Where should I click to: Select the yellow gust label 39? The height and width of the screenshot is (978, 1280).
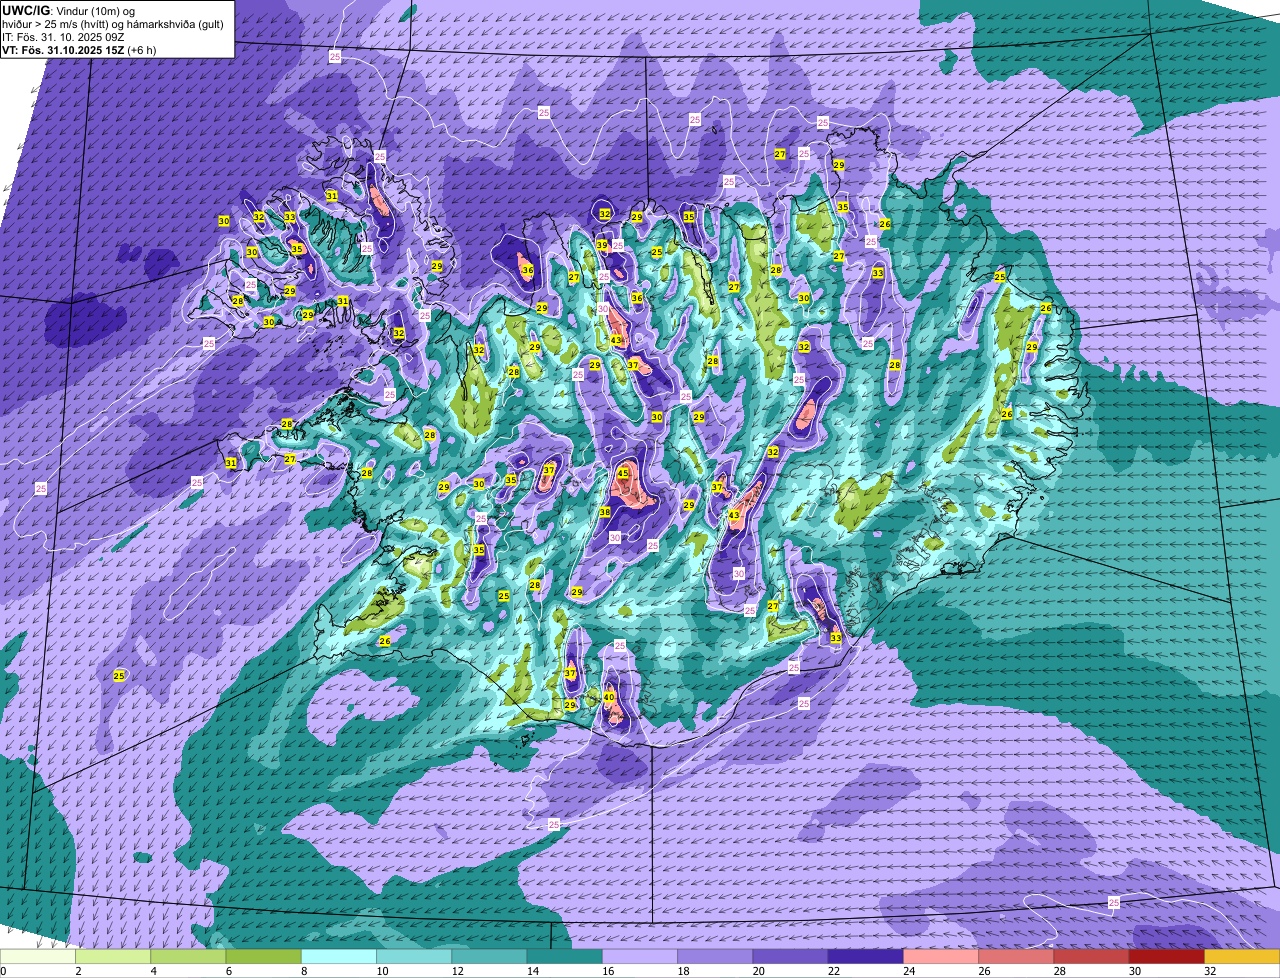coord(602,245)
